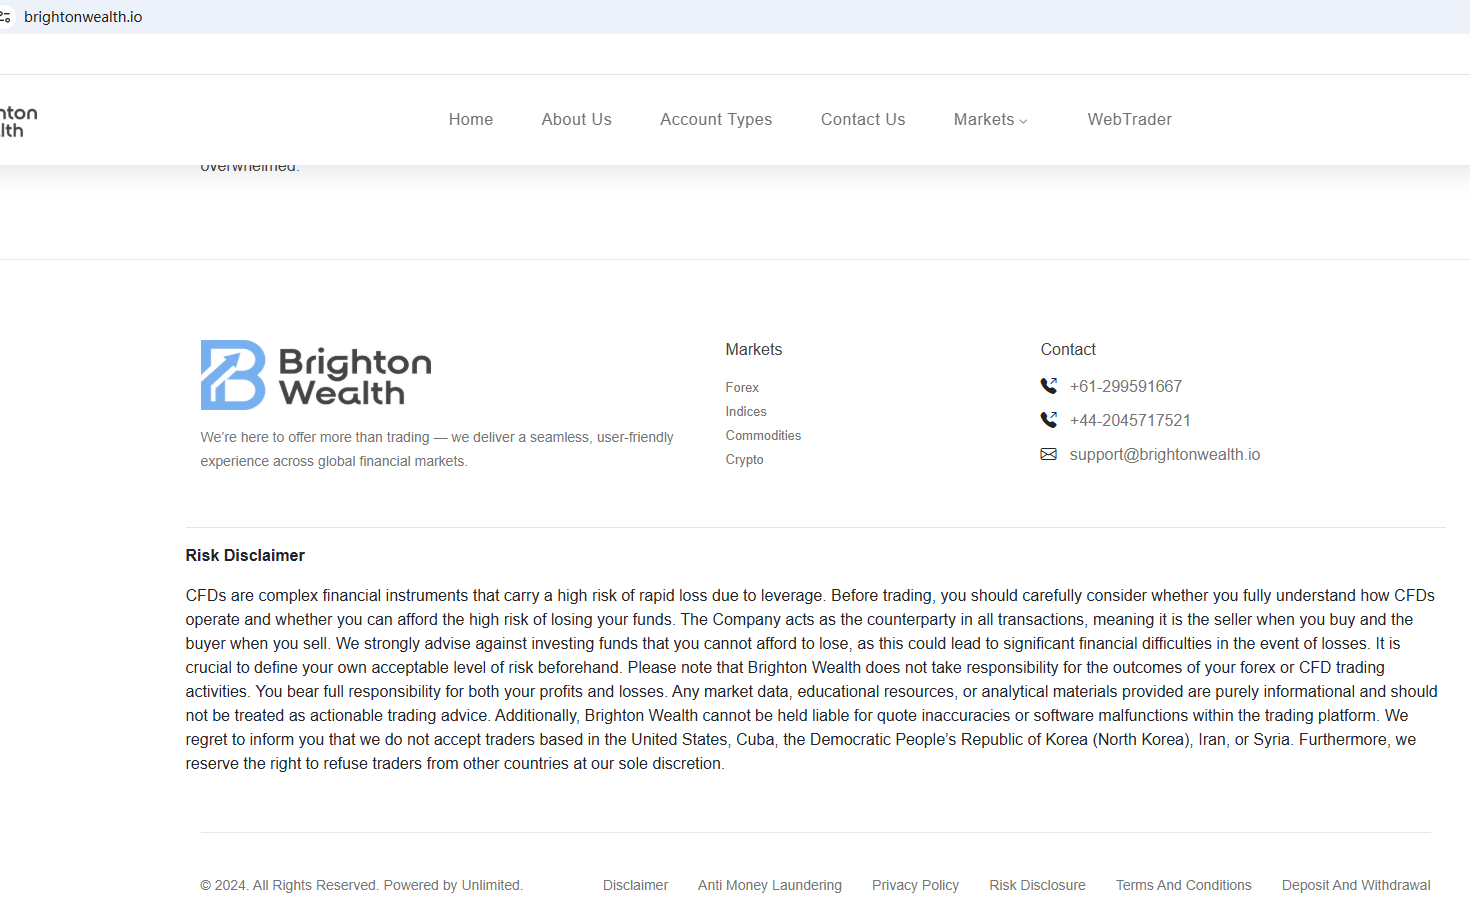Expand the Markets dropdown chevron
Screen dimensions: 1470x920
[1023, 121]
